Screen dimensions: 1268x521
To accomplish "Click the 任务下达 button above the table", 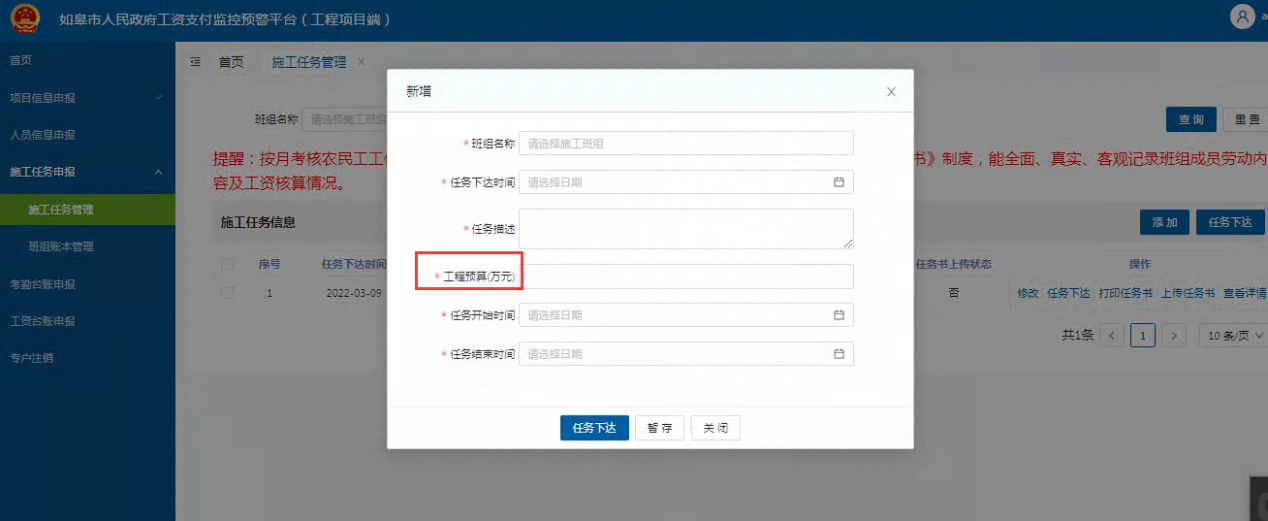I will click(x=1231, y=222).
